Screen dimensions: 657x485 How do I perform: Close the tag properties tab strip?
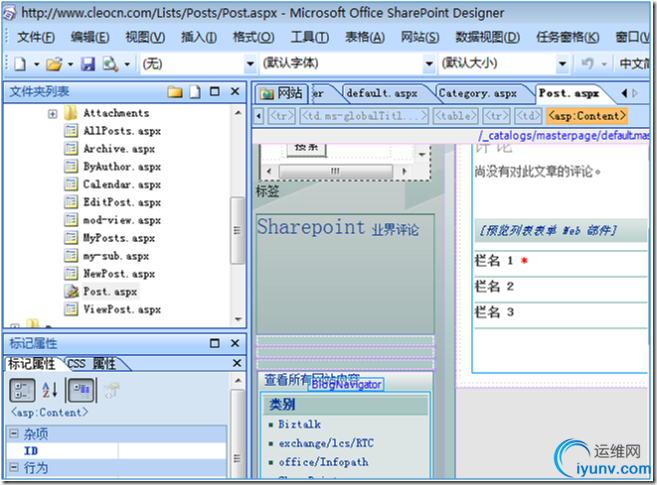(237, 363)
